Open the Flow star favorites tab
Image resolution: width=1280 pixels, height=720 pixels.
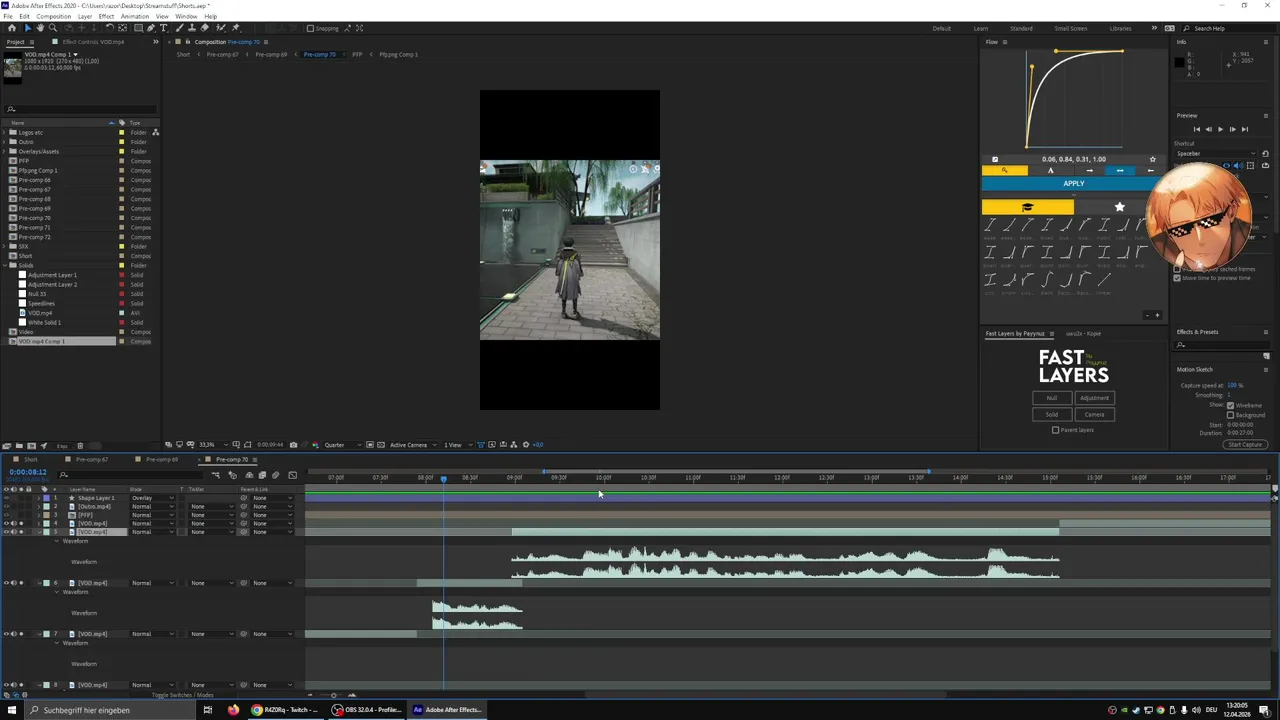click(1119, 207)
